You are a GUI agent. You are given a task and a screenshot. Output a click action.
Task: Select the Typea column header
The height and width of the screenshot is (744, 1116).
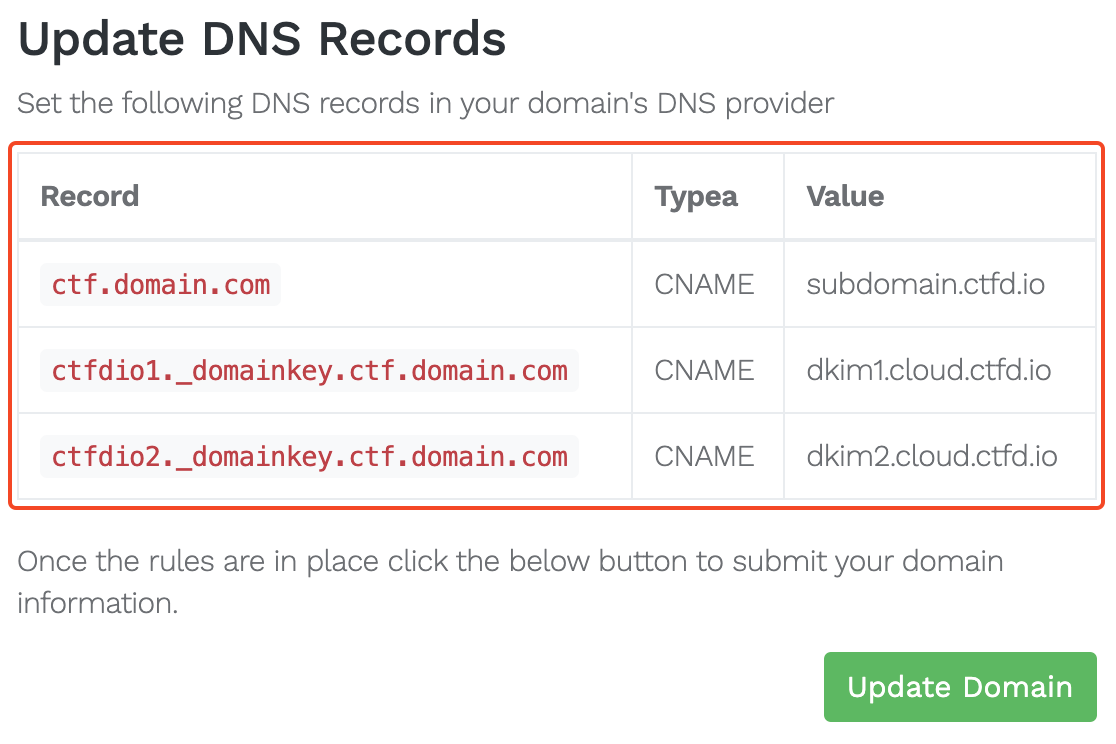[x=696, y=196]
